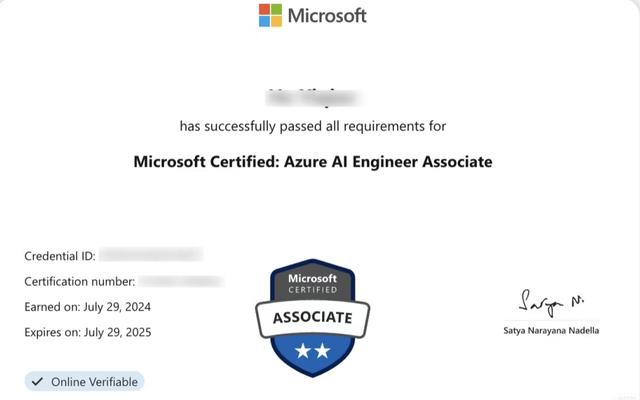Click the 'Microsoft Certified' text on the shield
The image size is (640, 400).
tap(313, 282)
